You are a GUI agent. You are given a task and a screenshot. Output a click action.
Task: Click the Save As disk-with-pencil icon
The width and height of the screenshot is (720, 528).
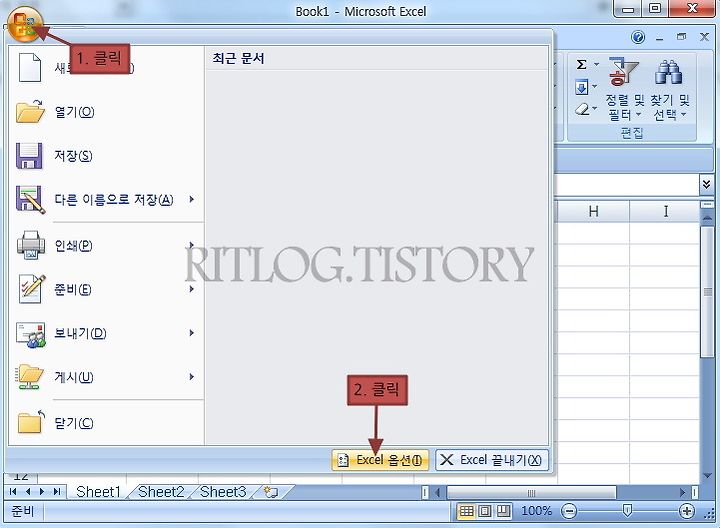pyautogui.click(x=30, y=199)
